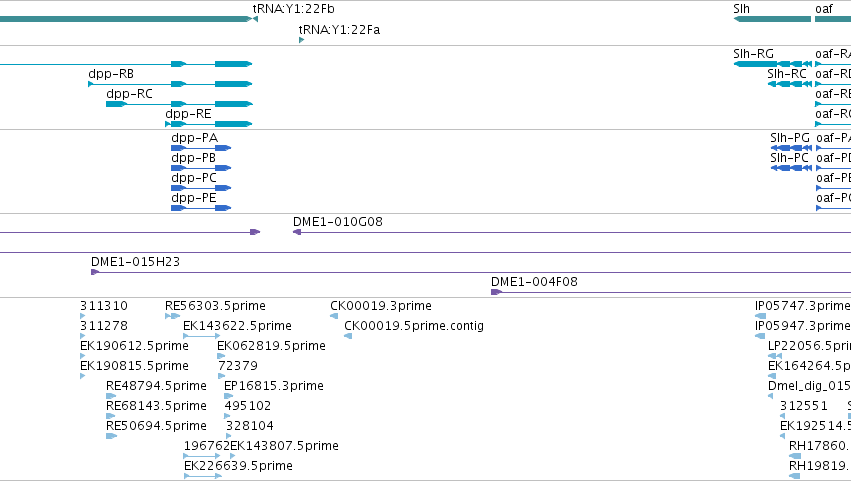Select RE50694.5prime EST label
The height and width of the screenshot is (481, 851).
[x=156, y=427]
